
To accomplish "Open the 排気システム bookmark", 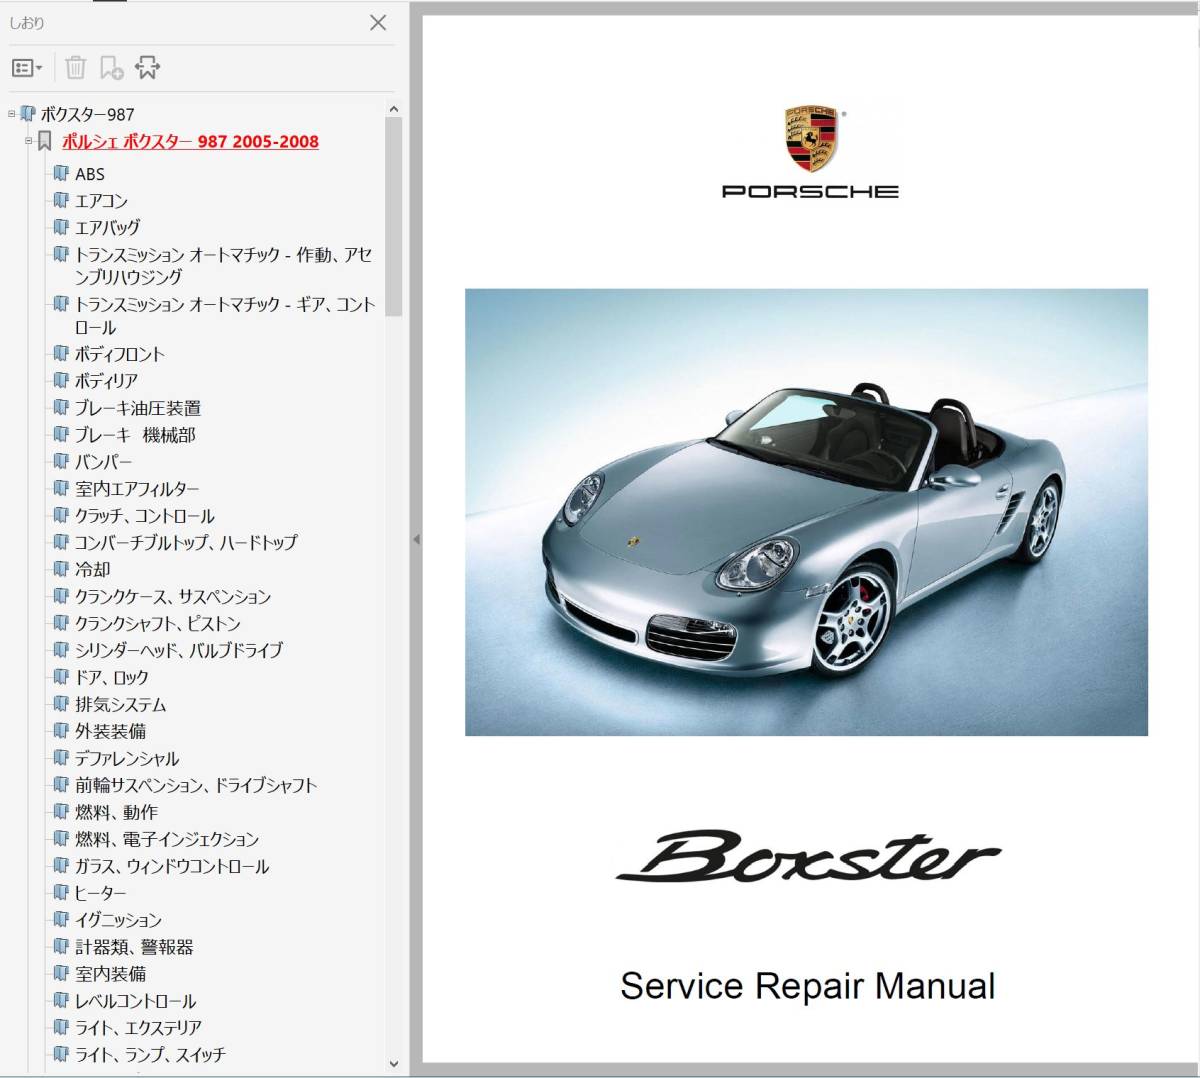I will click(x=121, y=705).
